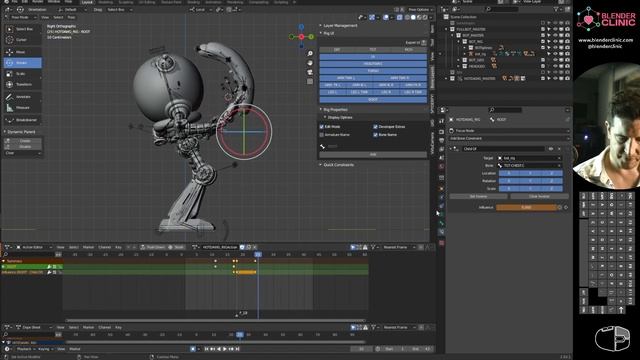Click the Action Editor current frame marker

tap(258, 254)
